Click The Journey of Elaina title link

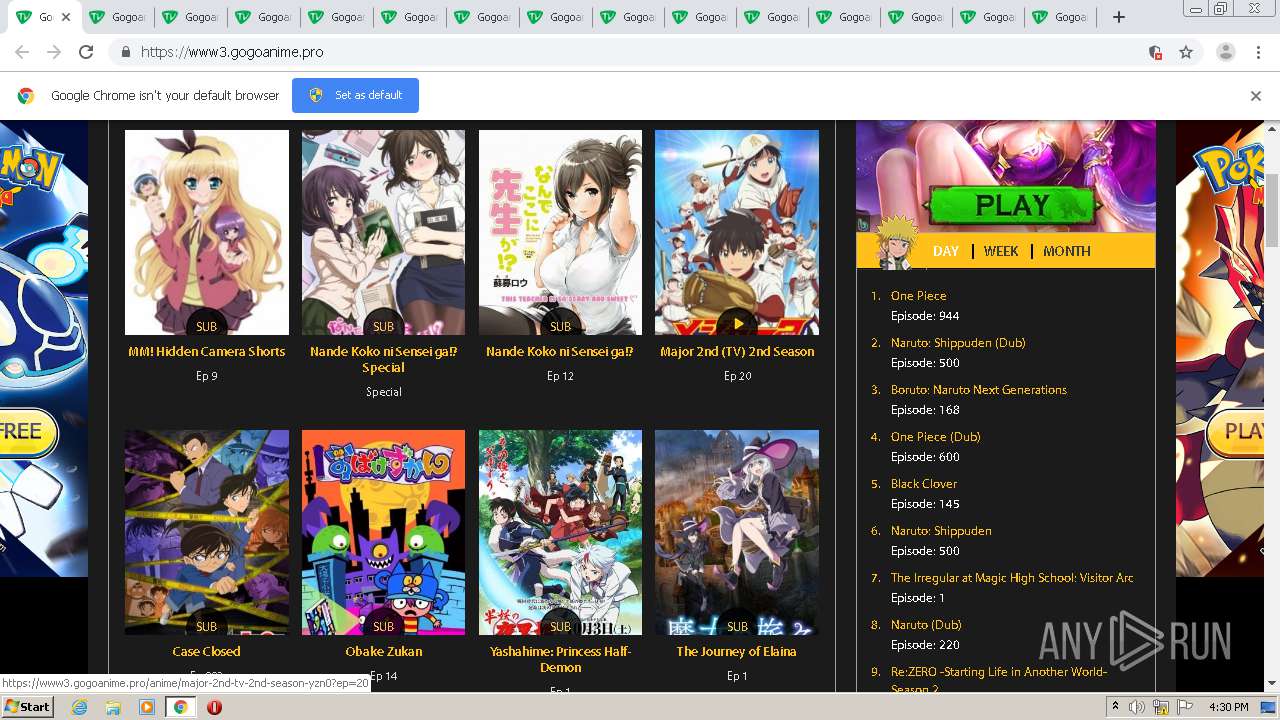coord(737,652)
